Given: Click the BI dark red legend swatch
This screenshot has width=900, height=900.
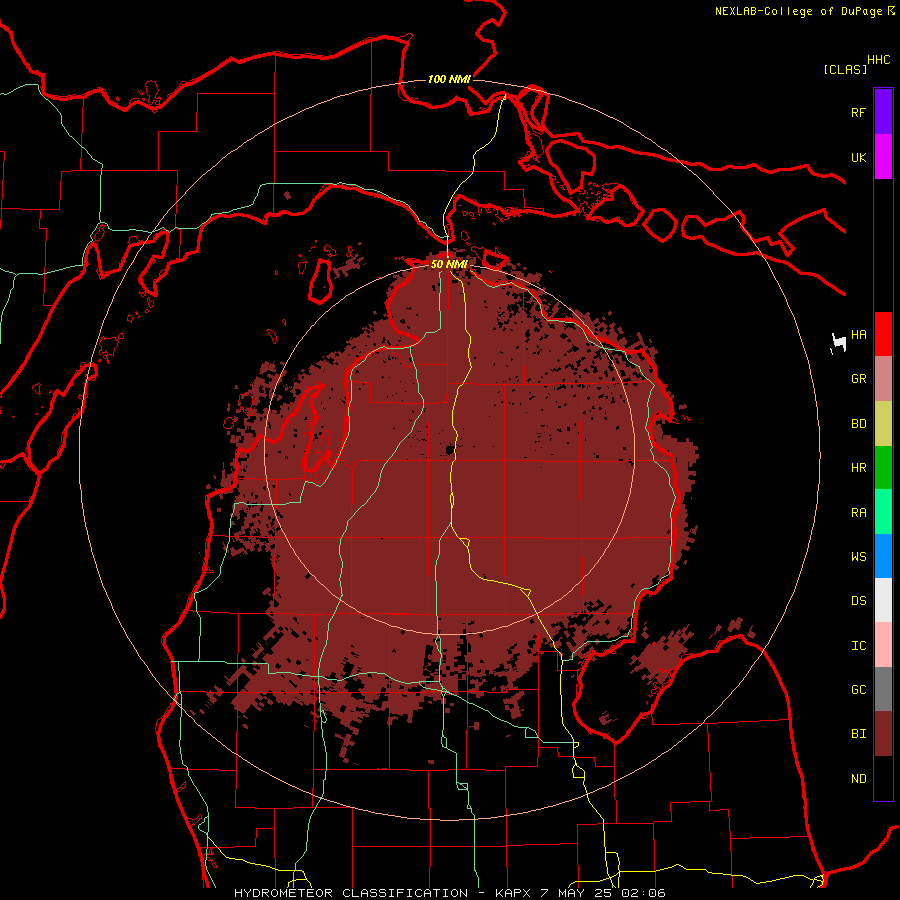Looking at the screenshot, I should pos(883,734).
